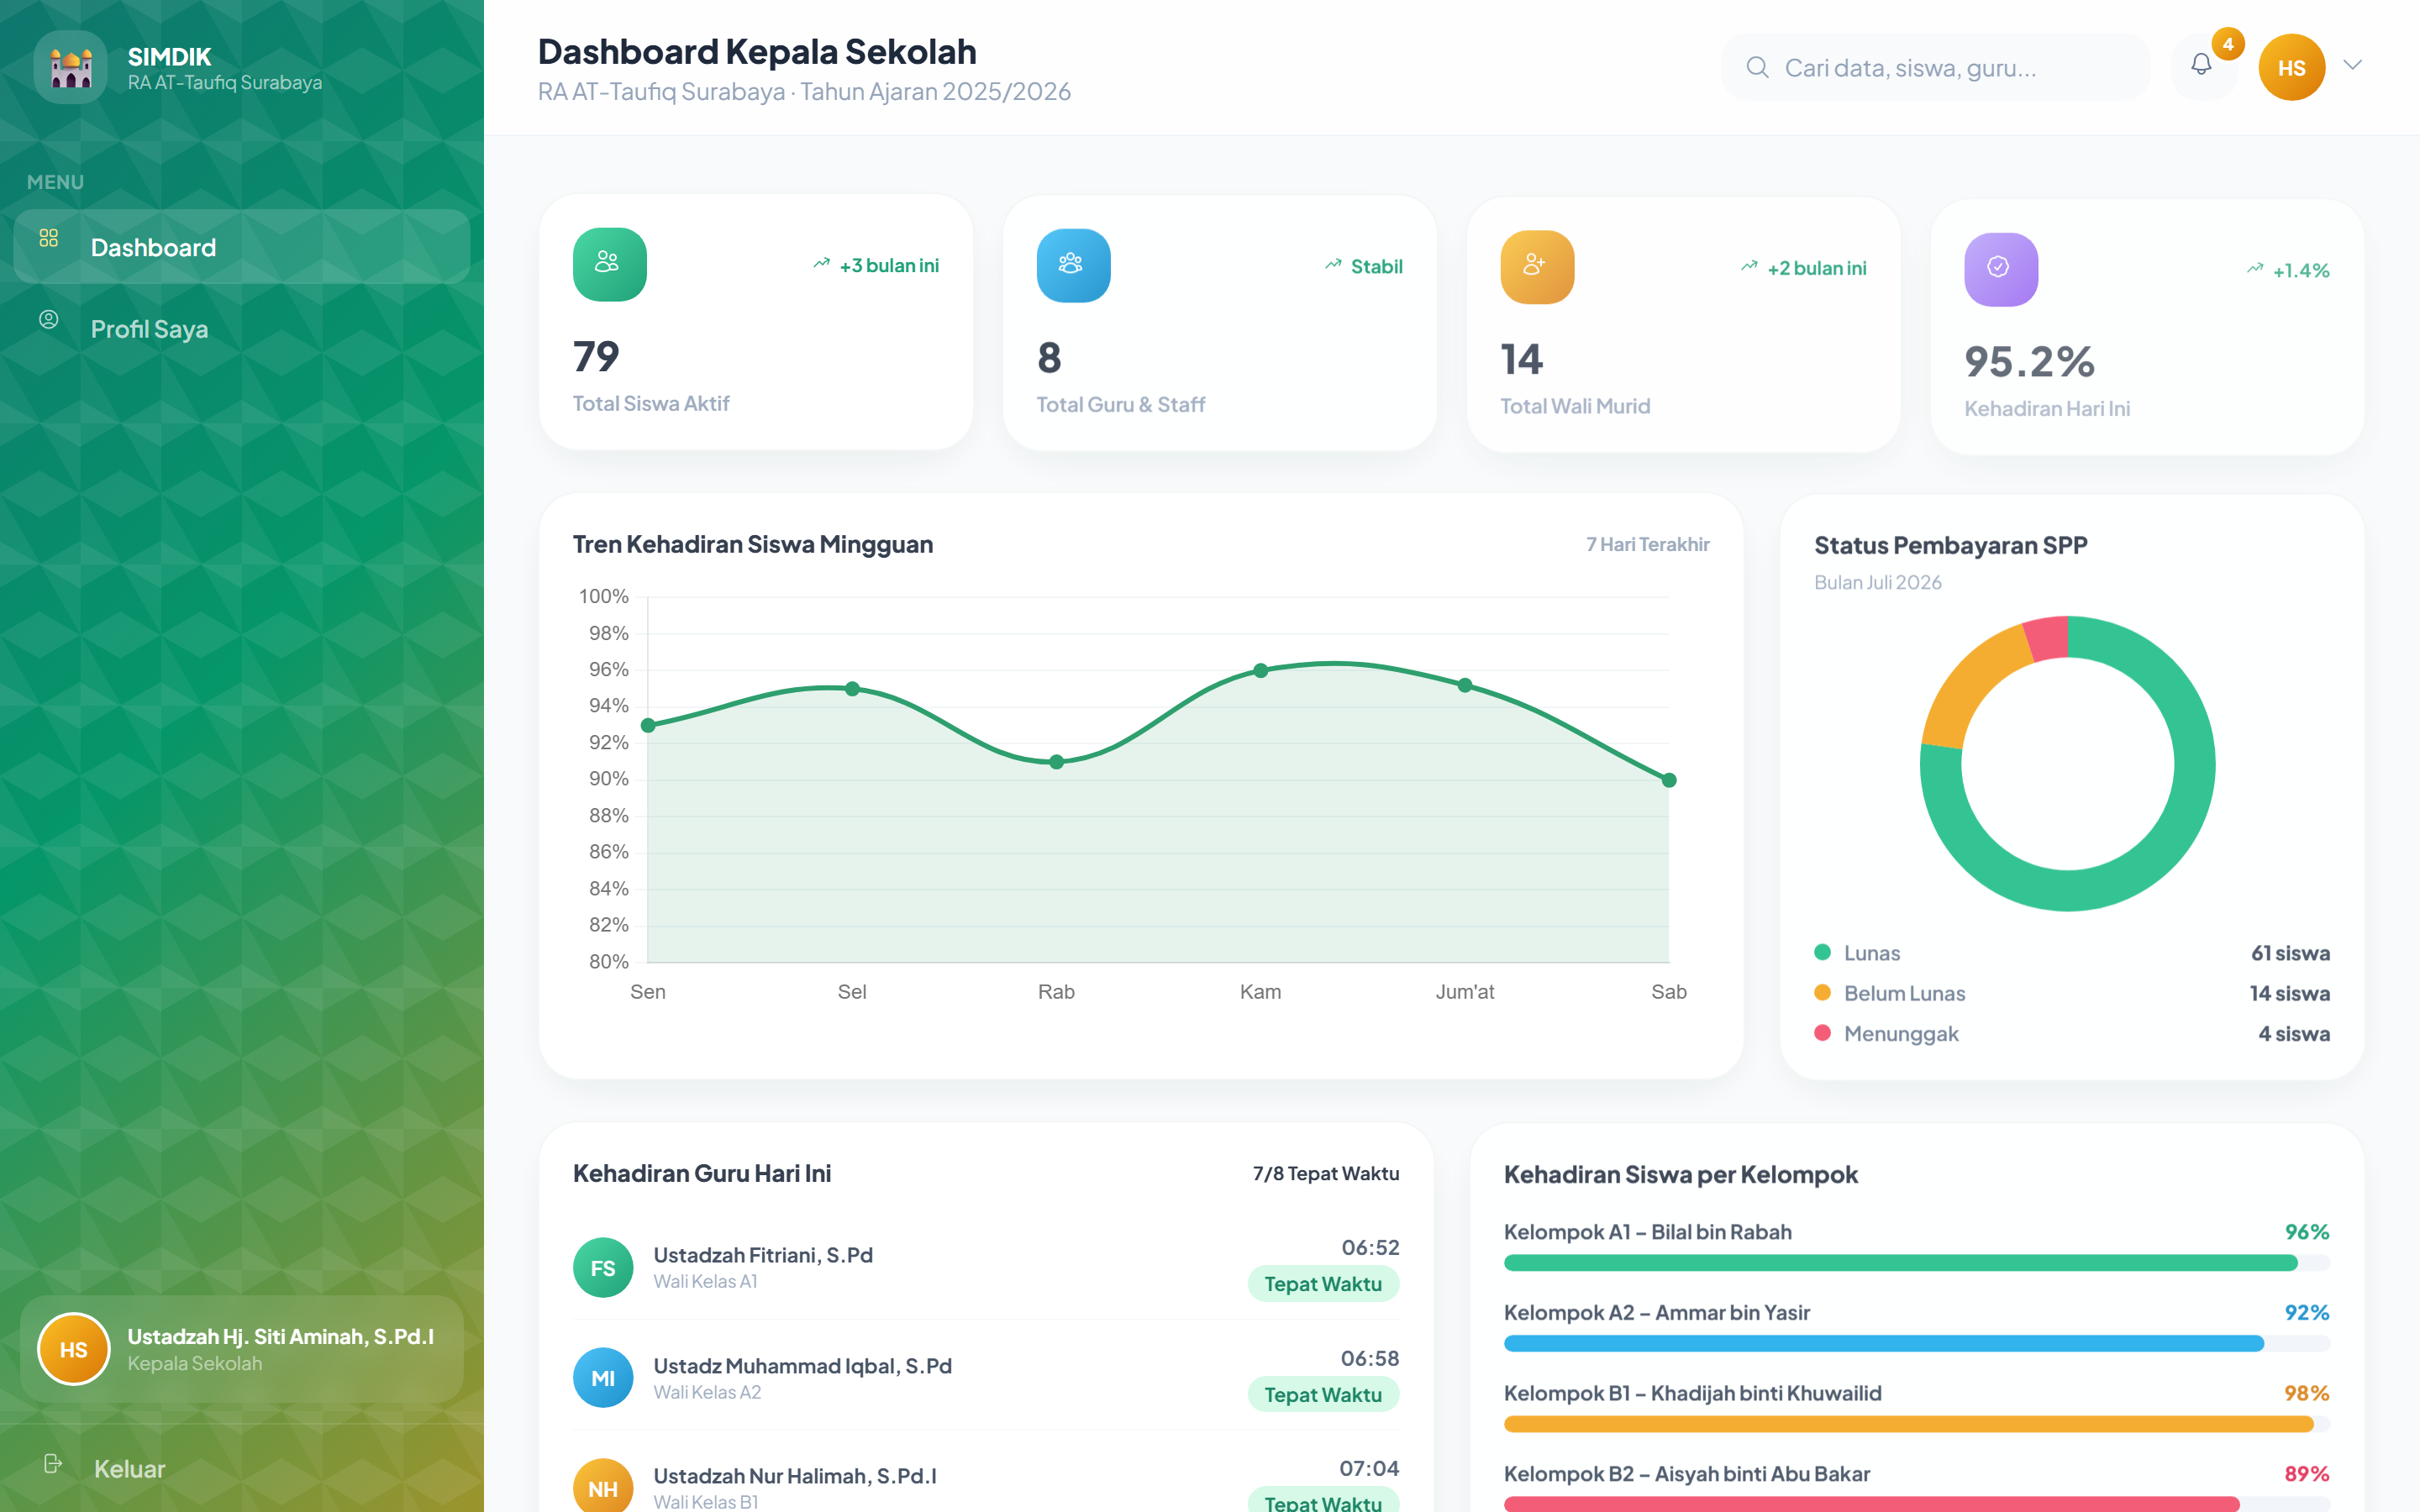
Task: Click the trend arrow next to +1.4%
Action: pos(2255,269)
